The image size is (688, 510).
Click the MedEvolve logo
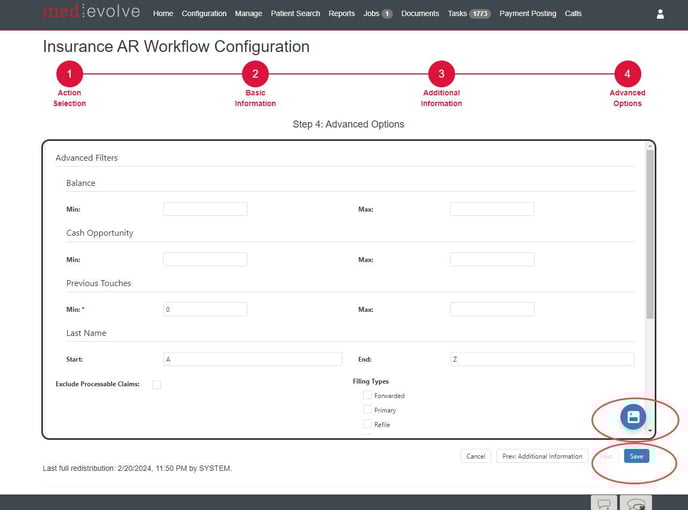coord(93,13)
